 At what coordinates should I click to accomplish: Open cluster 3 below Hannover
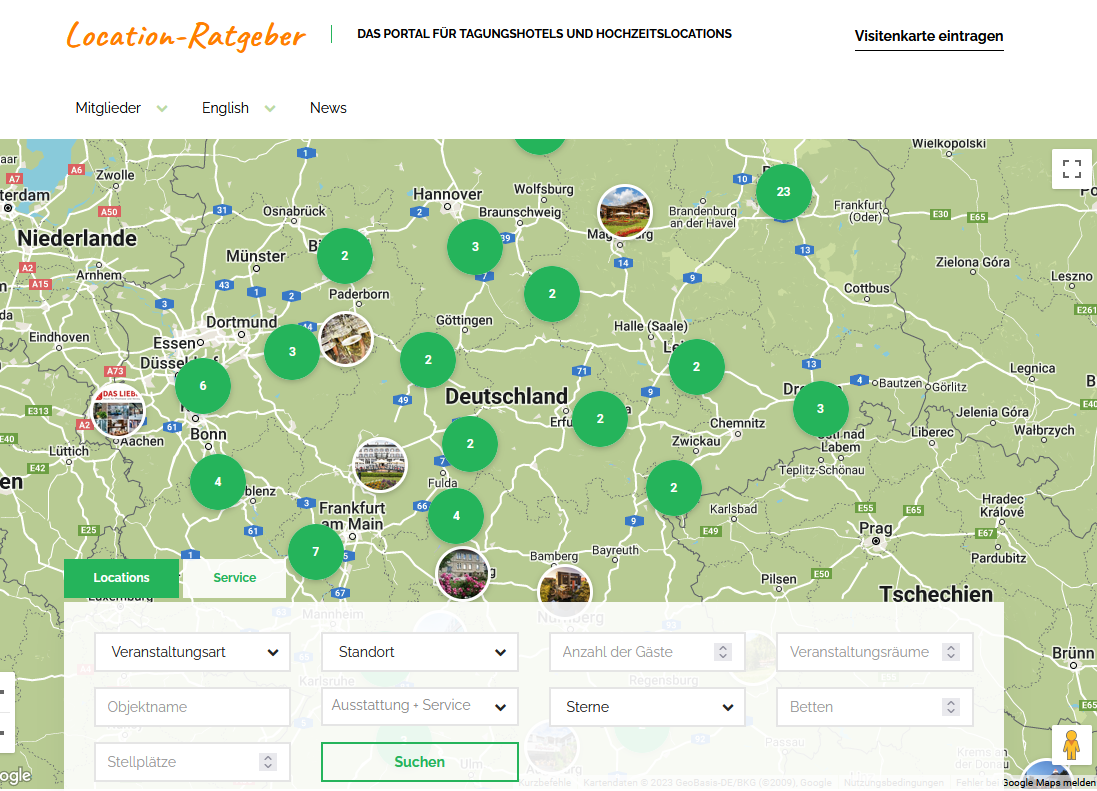475,247
